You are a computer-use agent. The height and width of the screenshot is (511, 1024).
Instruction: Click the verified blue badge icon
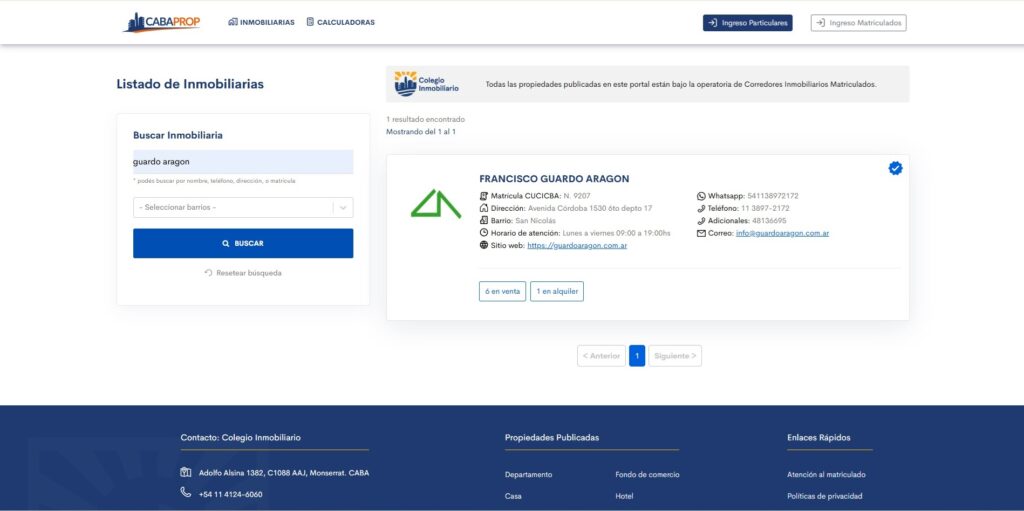[x=895, y=168]
